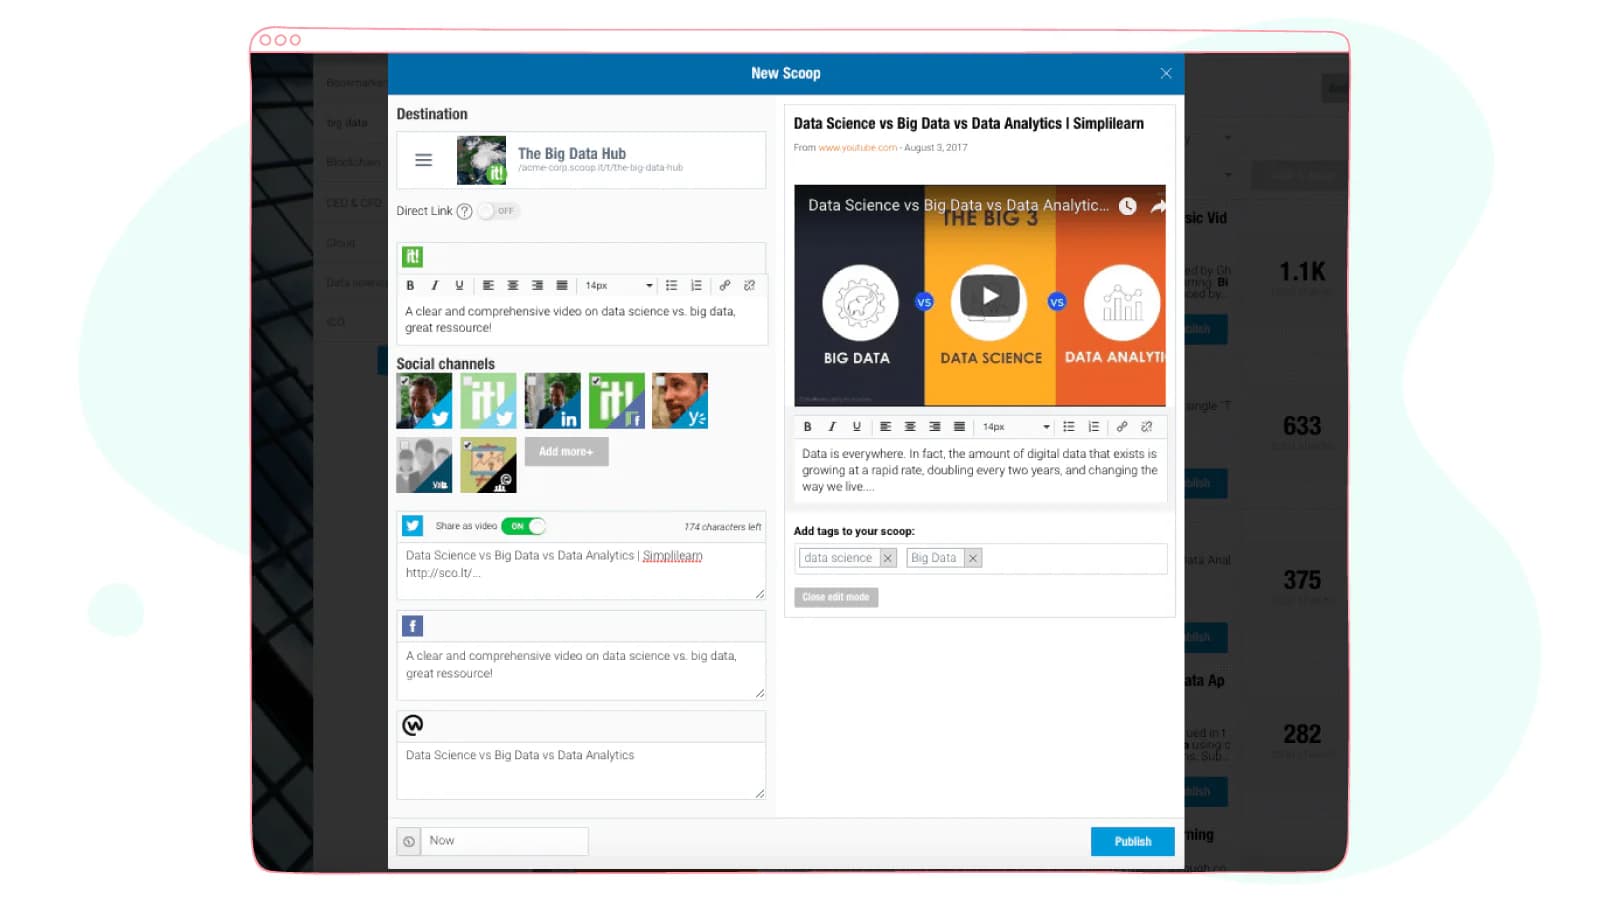The image size is (1600, 900).
Task: Edit the WordPress title text box
Action: pyautogui.click(x=581, y=771)
